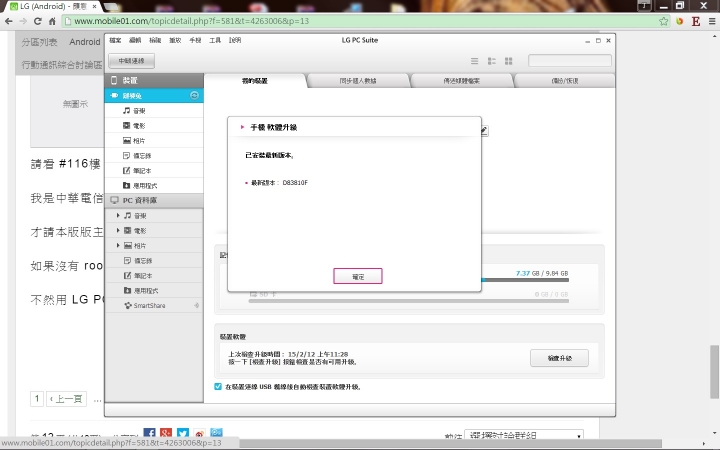Switch to grid thumbnail view icon
The height and width of the screenshot is (450, 720).
click(x=508, y=61)
